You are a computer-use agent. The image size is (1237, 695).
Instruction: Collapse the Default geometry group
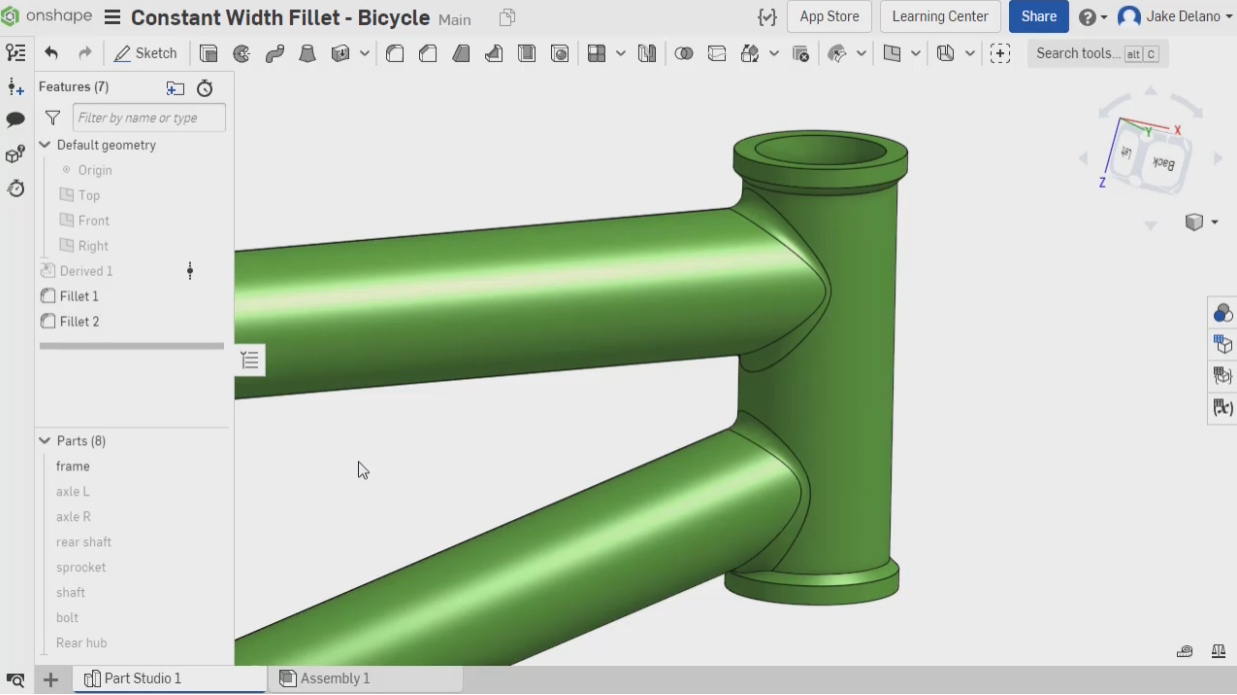[x=45, y=145]
